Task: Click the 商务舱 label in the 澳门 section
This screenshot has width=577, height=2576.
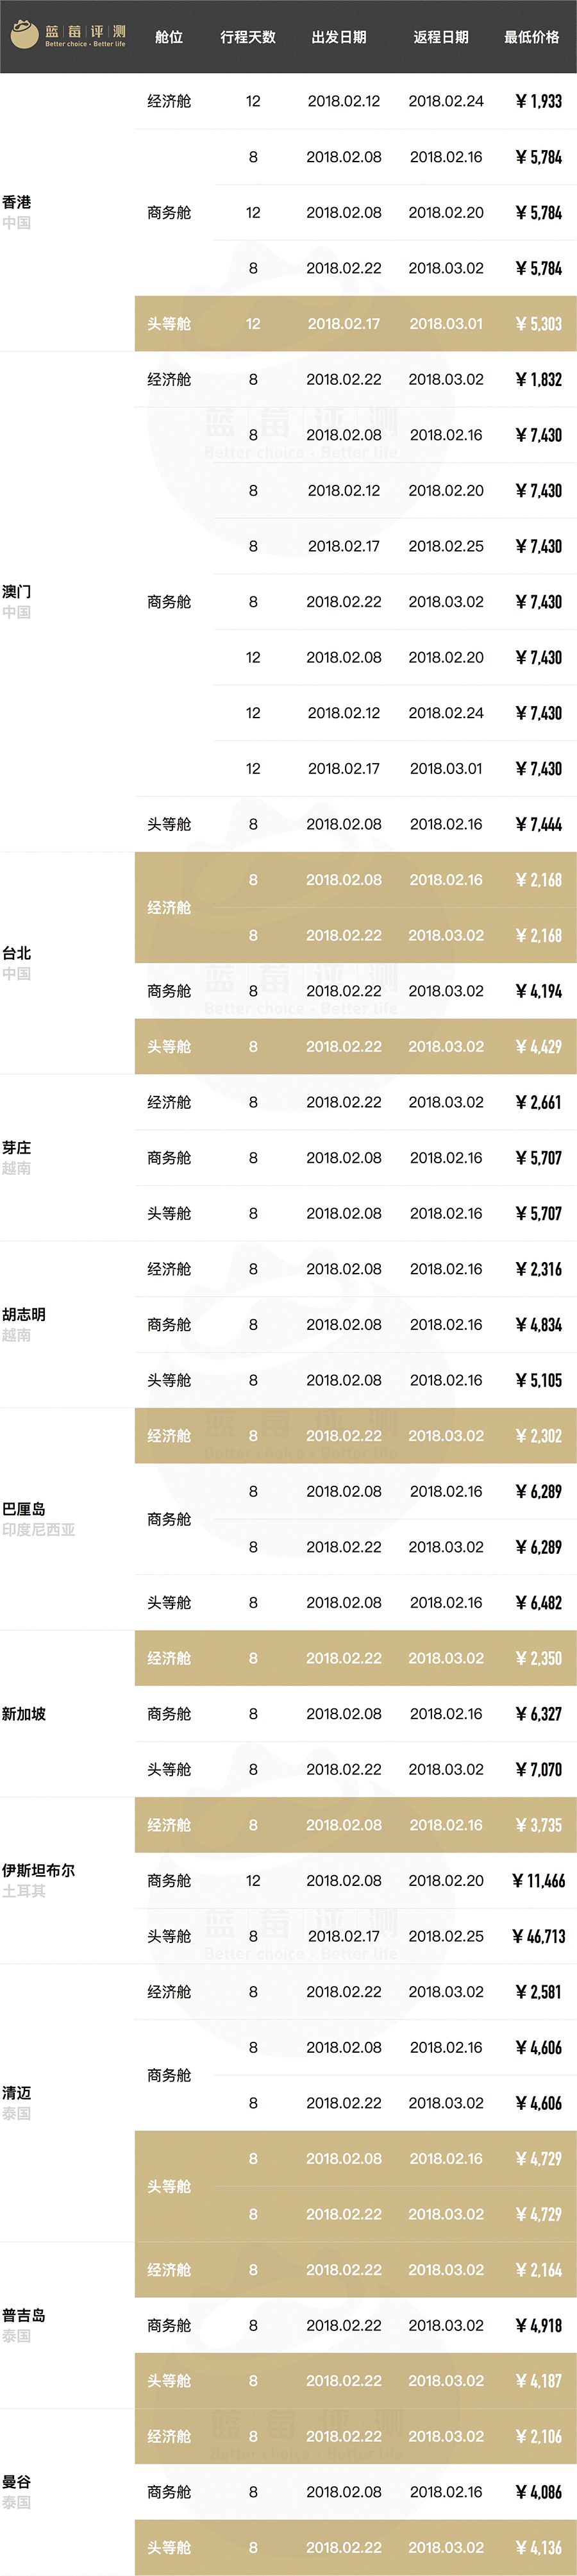Action: [169, 602]
